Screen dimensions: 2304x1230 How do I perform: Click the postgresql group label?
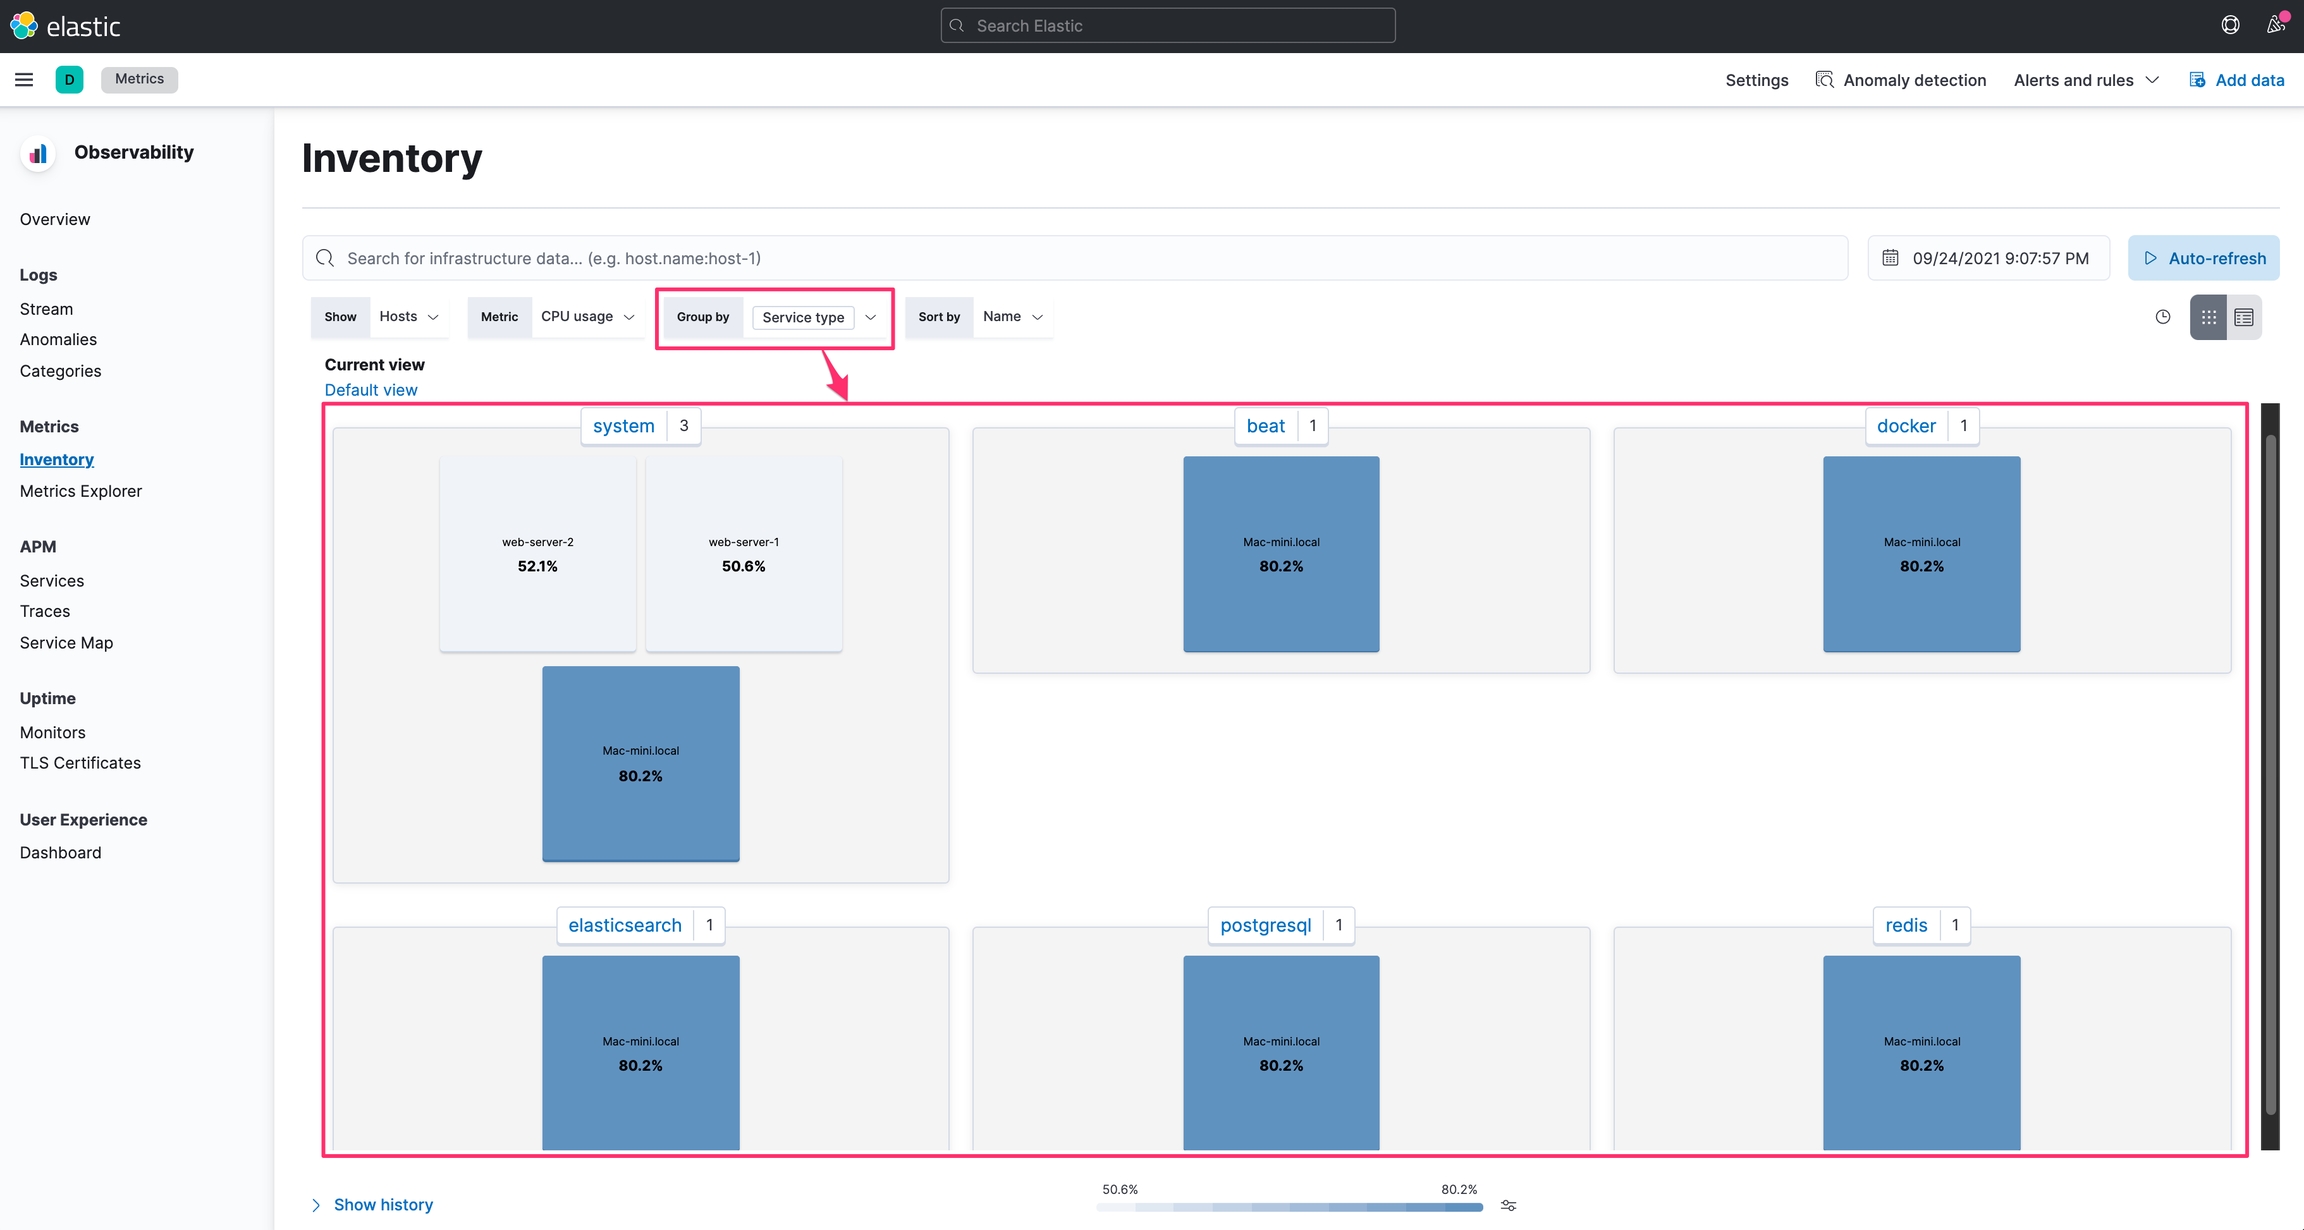[x=1265, y=925]
